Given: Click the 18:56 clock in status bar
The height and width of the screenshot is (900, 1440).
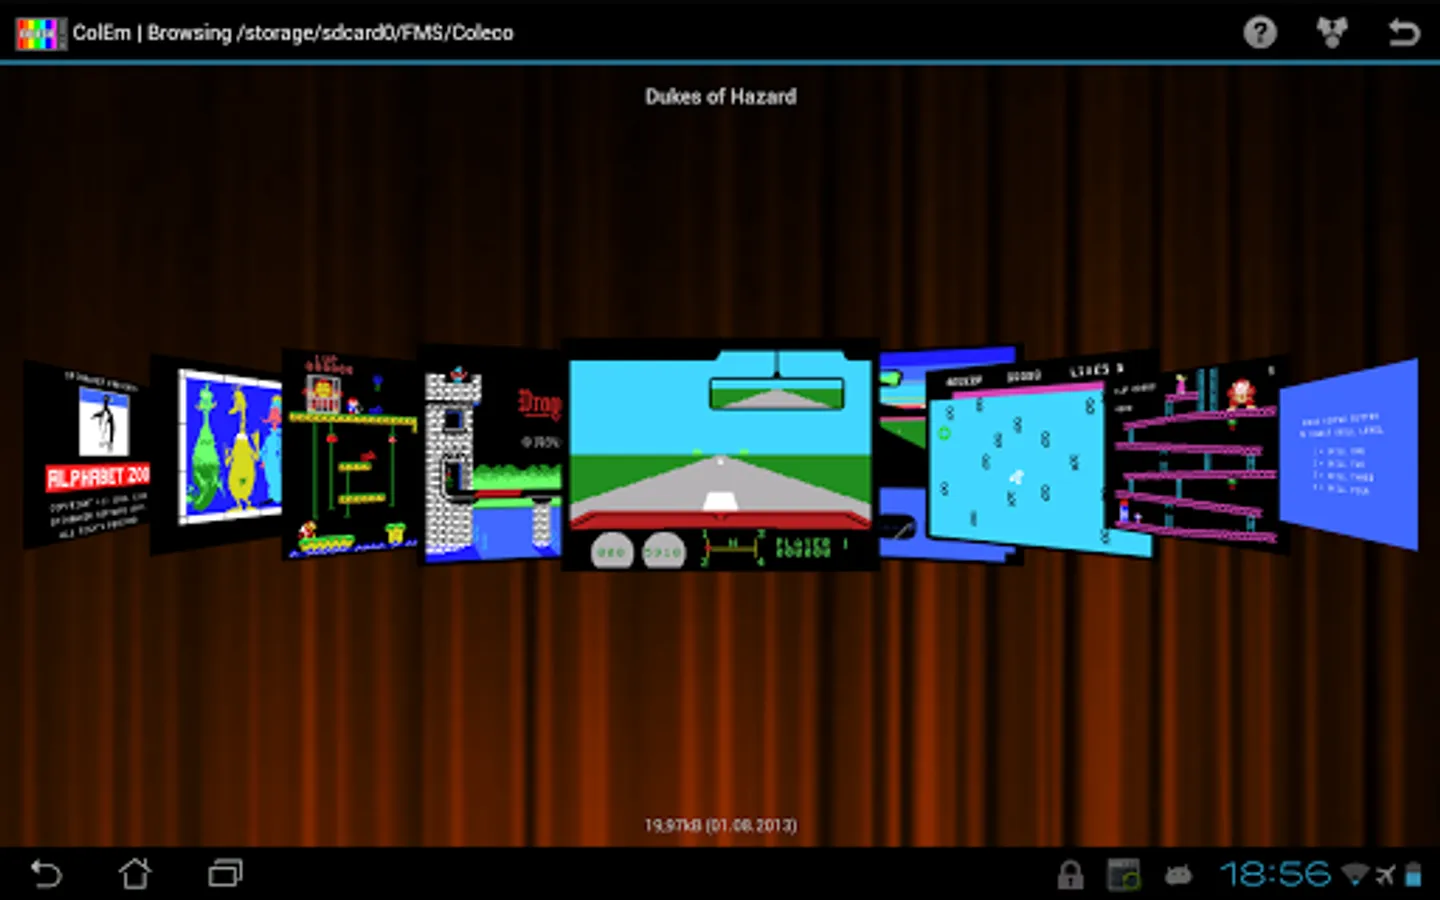Looking at the screenshot, I should click(x=1275, y=875).
